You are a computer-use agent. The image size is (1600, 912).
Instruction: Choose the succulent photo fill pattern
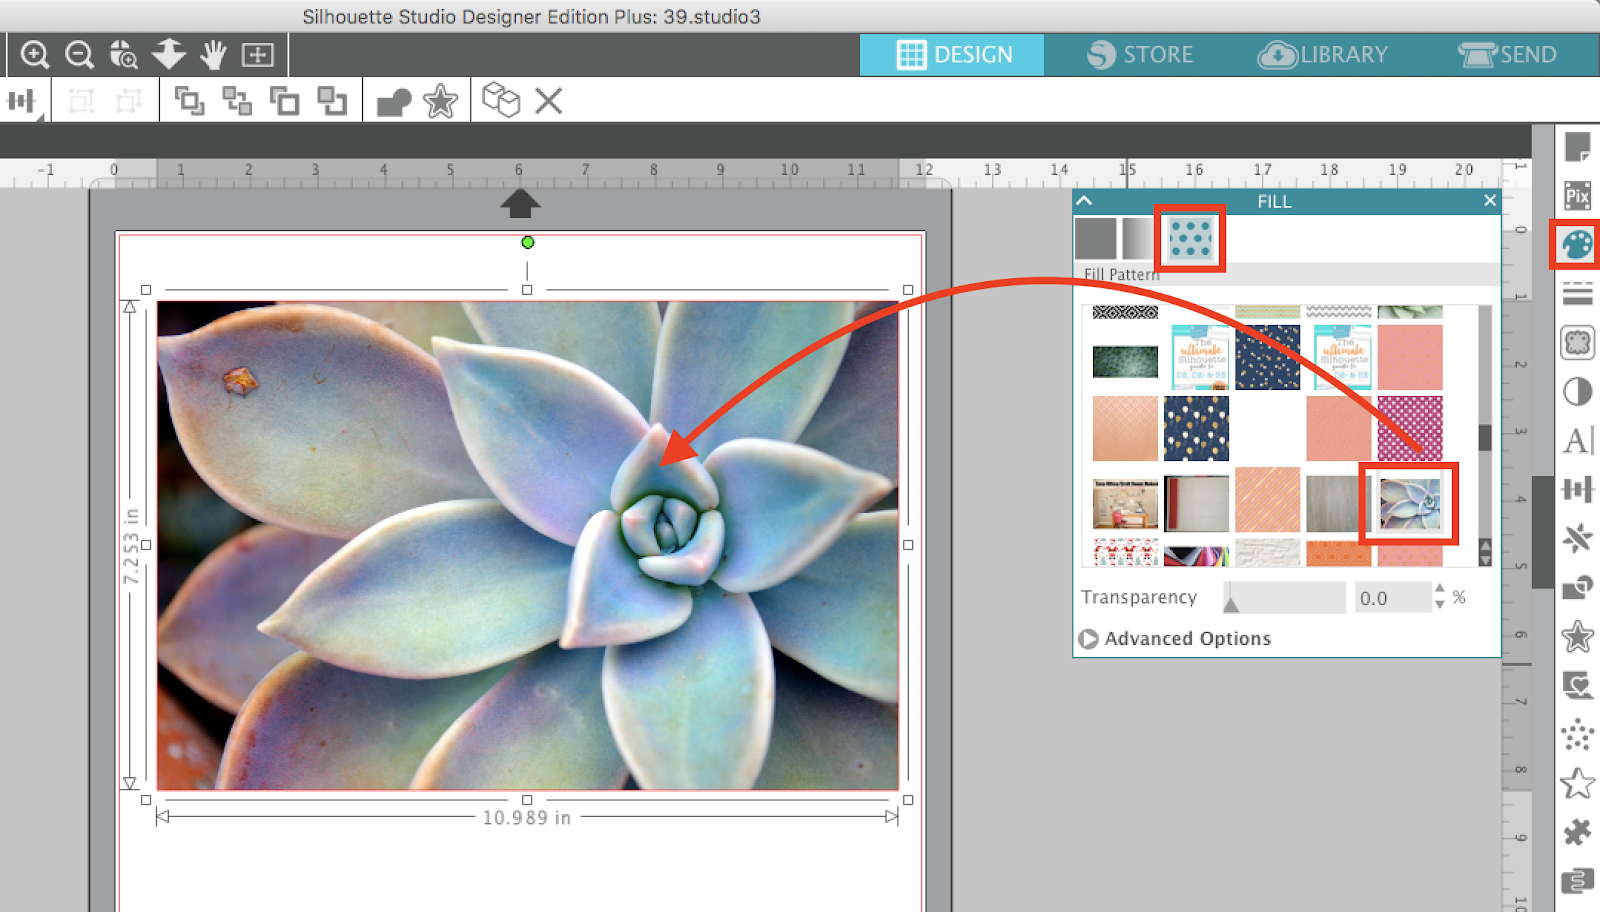click(x=1409, y=503)
